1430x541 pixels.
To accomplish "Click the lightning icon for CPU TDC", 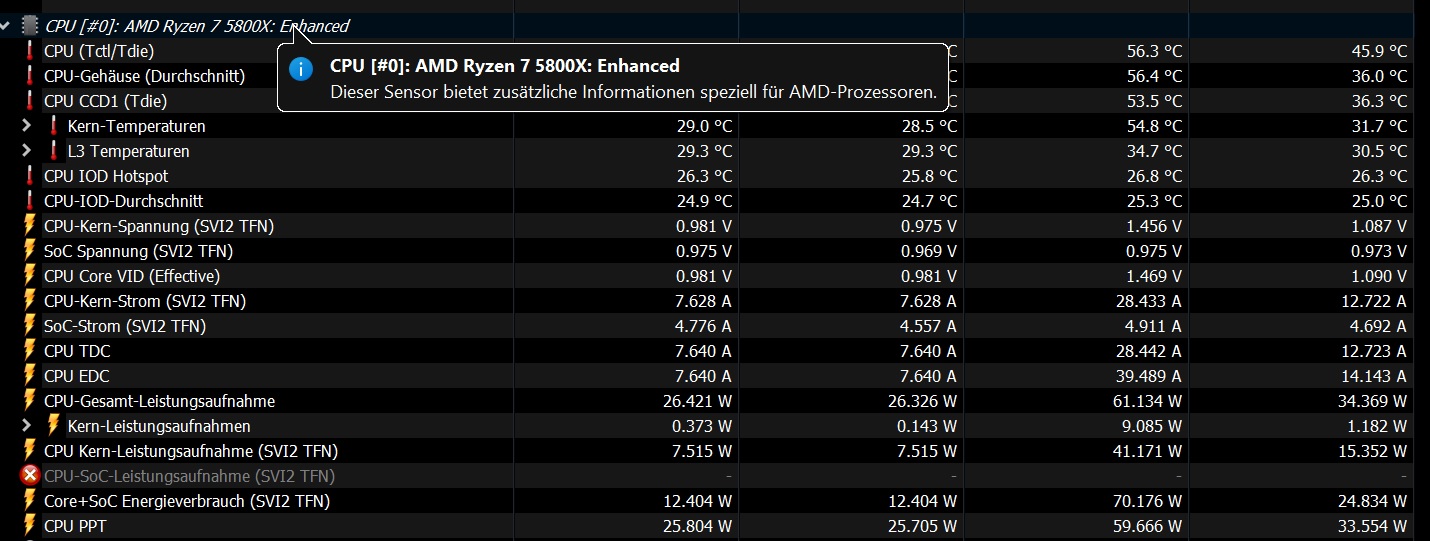I will pos(30,350).
